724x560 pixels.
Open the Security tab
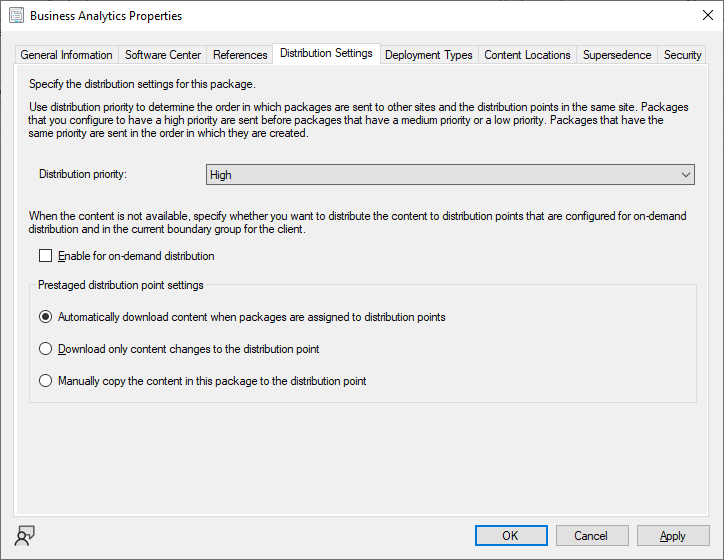tap(682, 55)
